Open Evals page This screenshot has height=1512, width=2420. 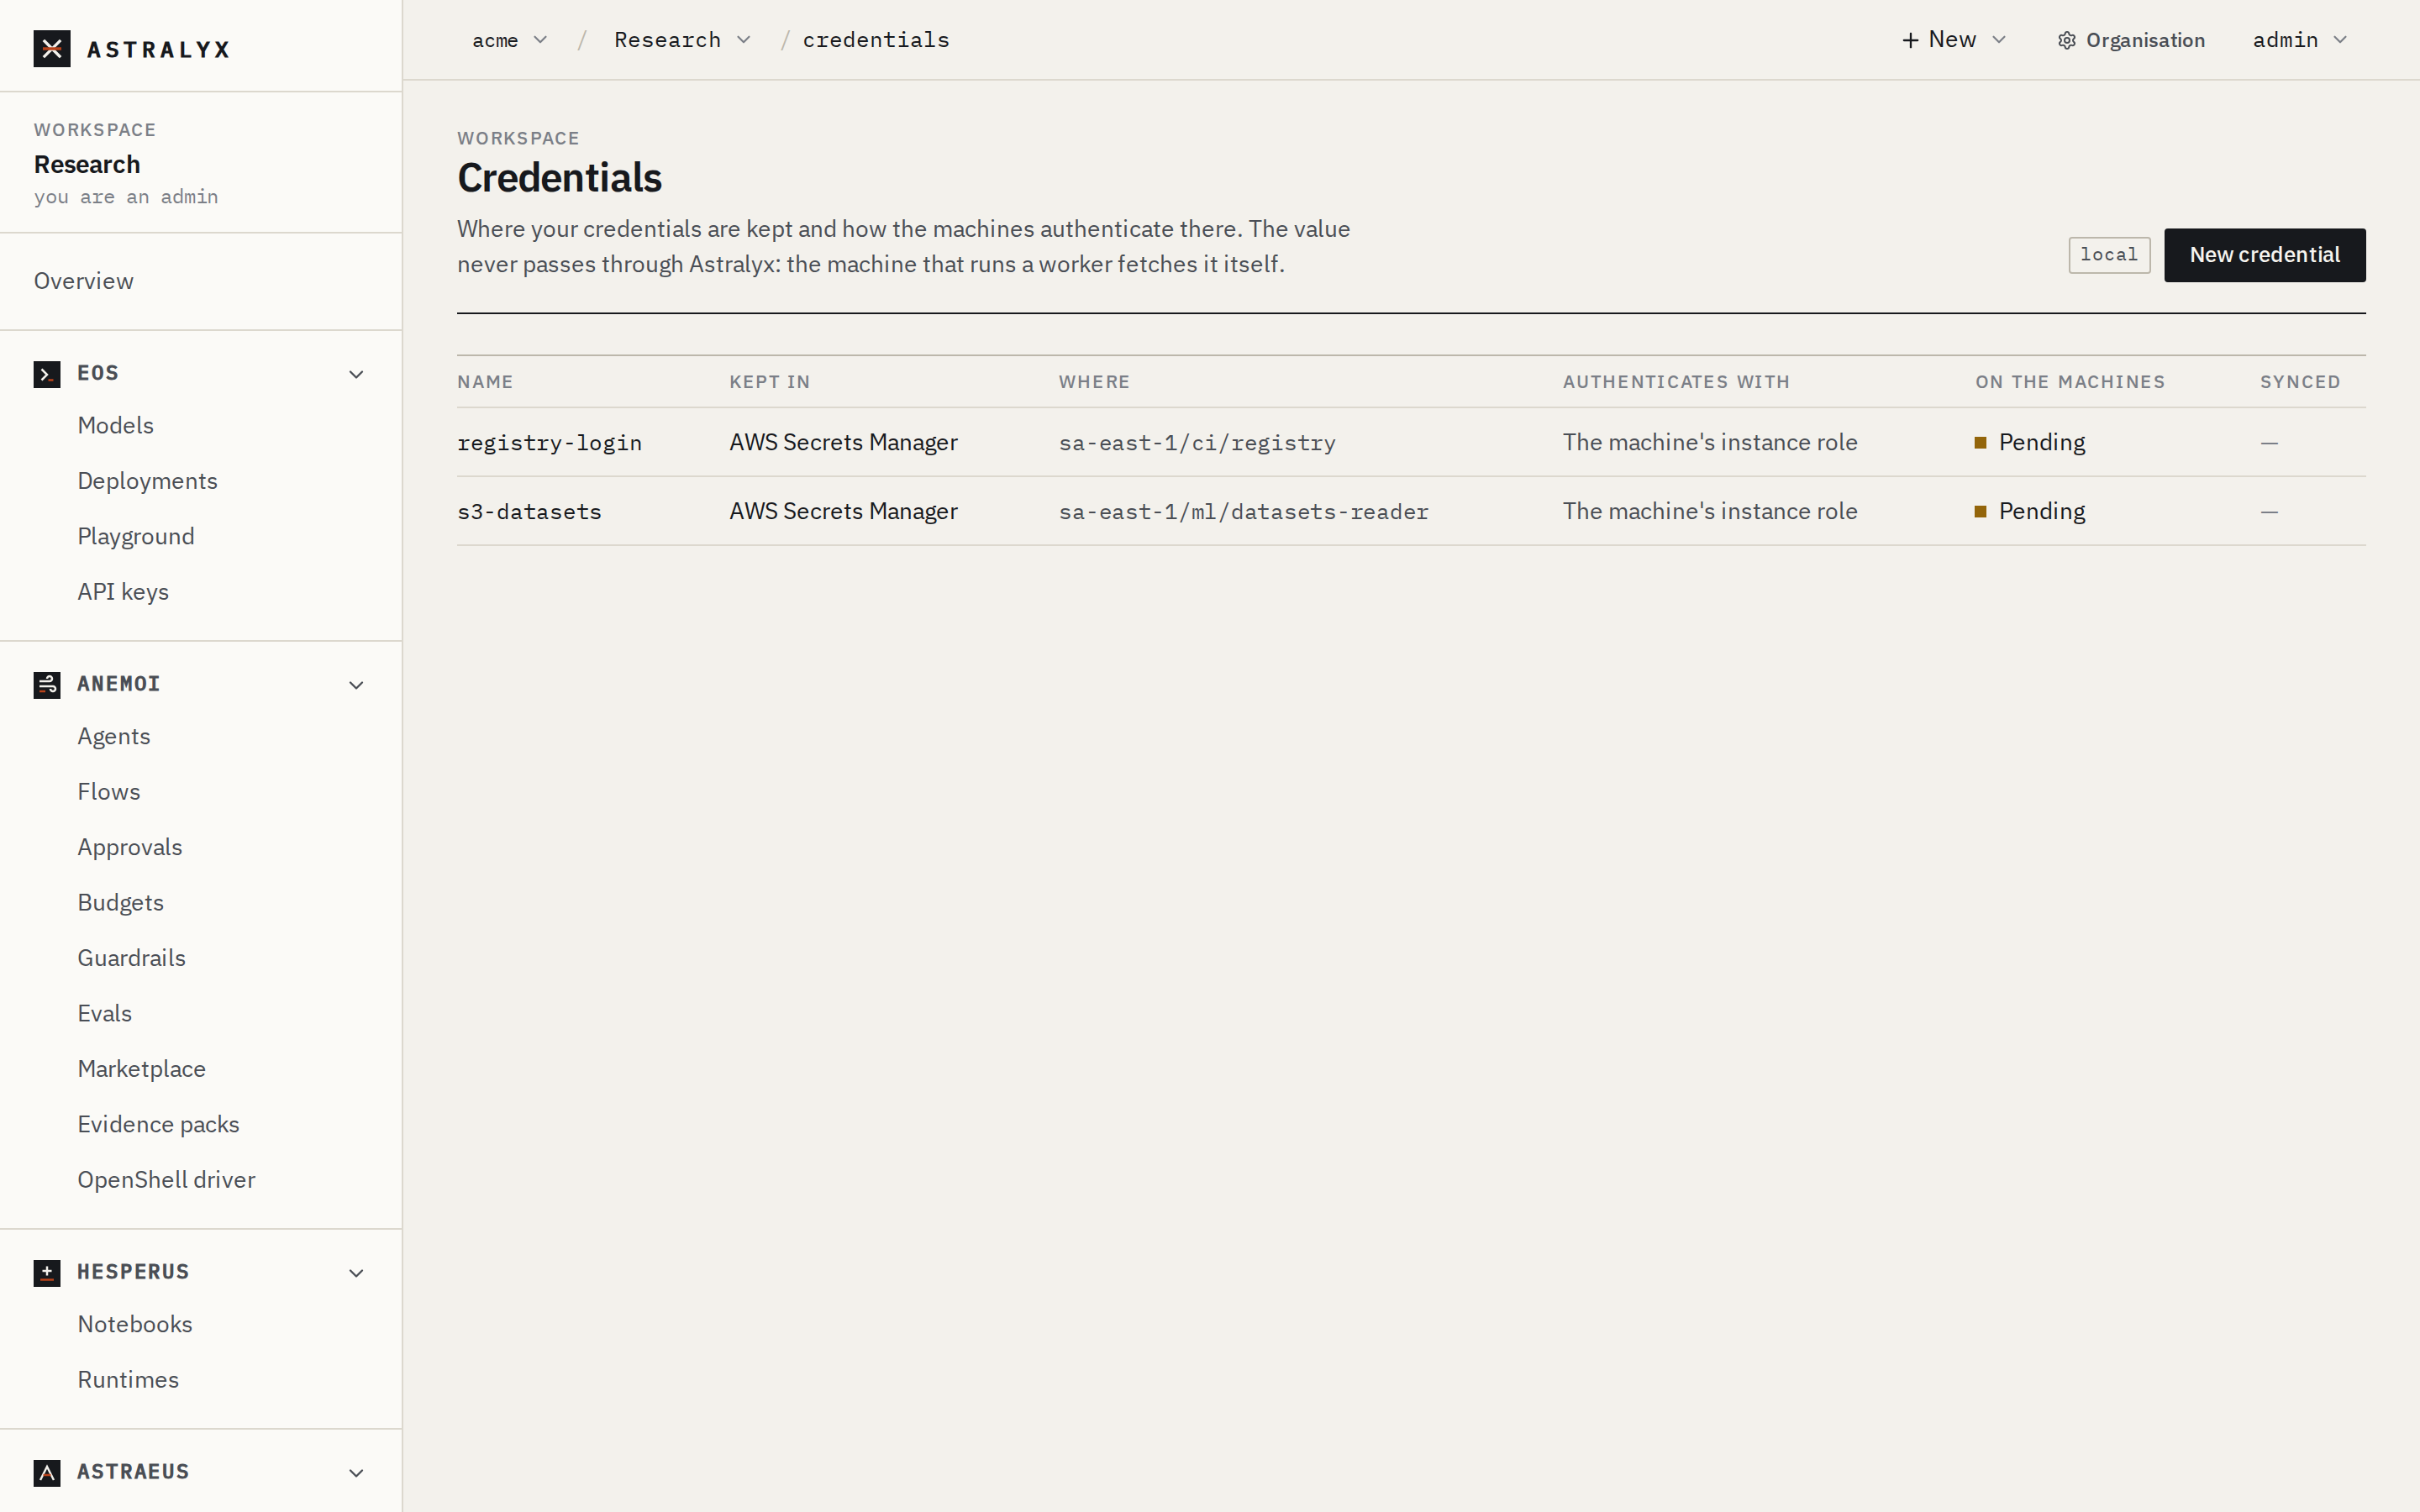coord(105,1014)
